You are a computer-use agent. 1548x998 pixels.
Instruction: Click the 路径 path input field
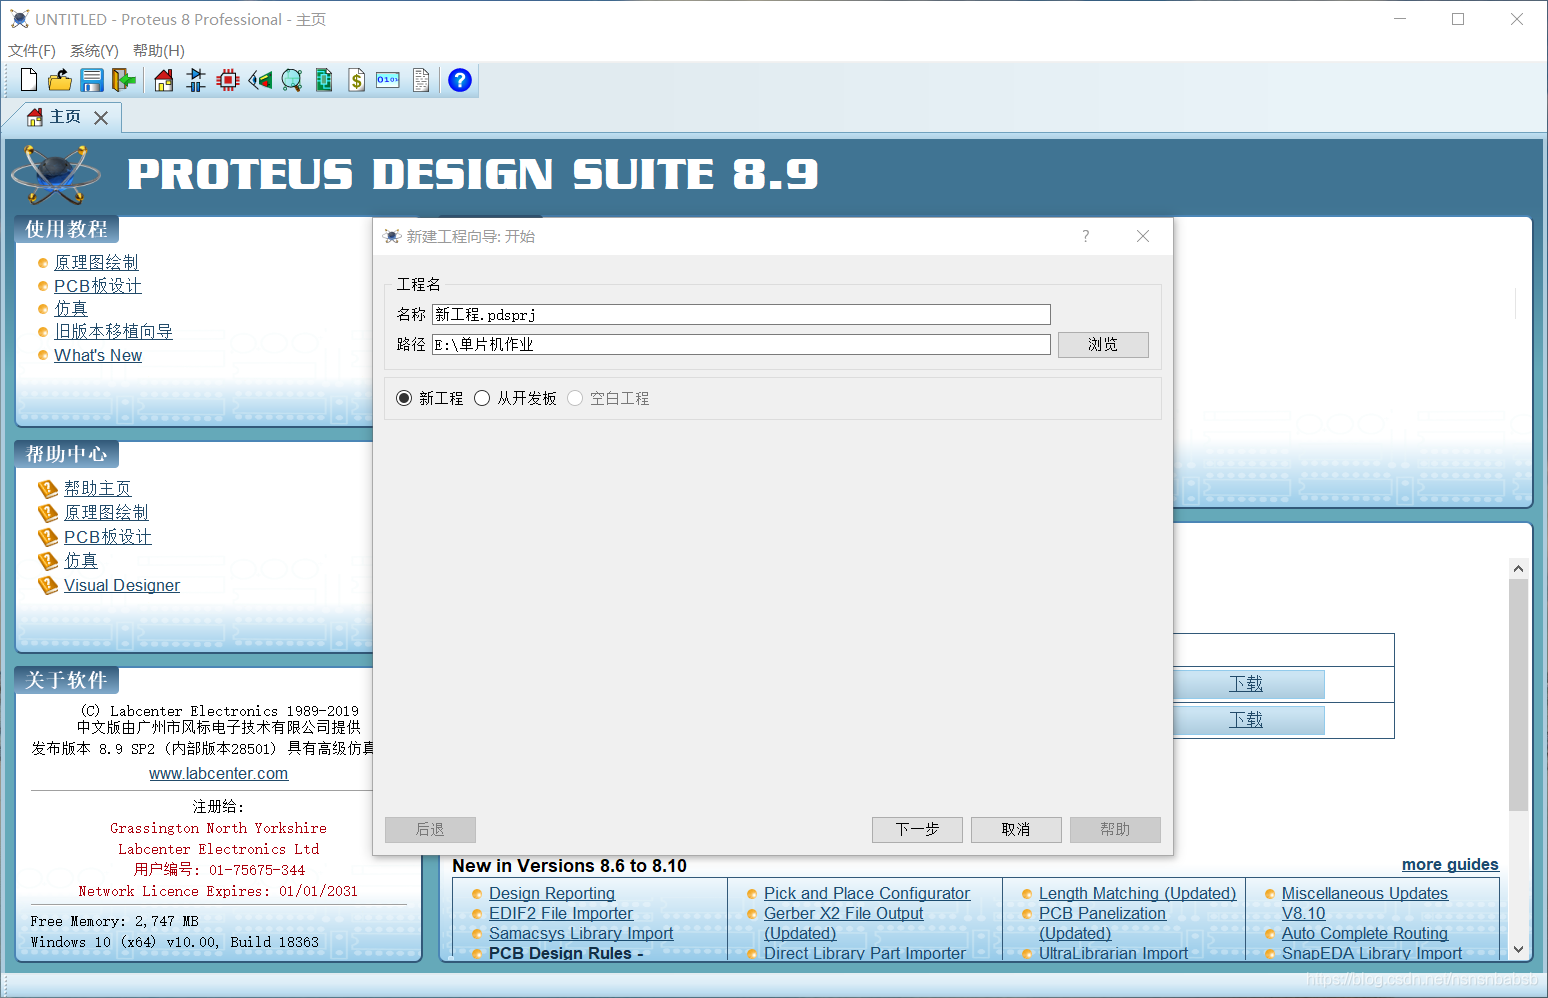[741, 345]
